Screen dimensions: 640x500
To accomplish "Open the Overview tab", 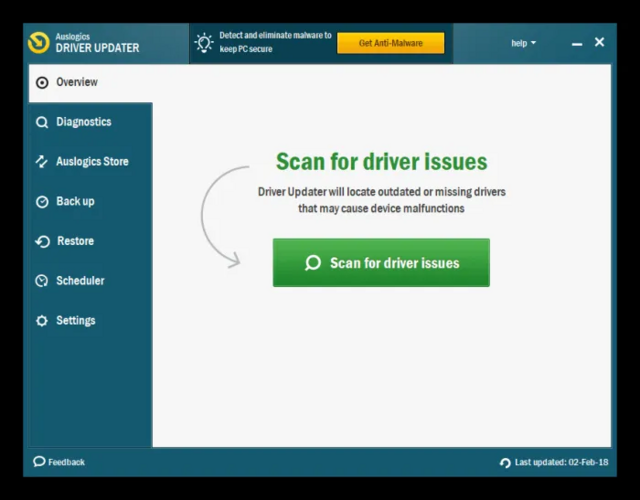I will click(91, 83).
